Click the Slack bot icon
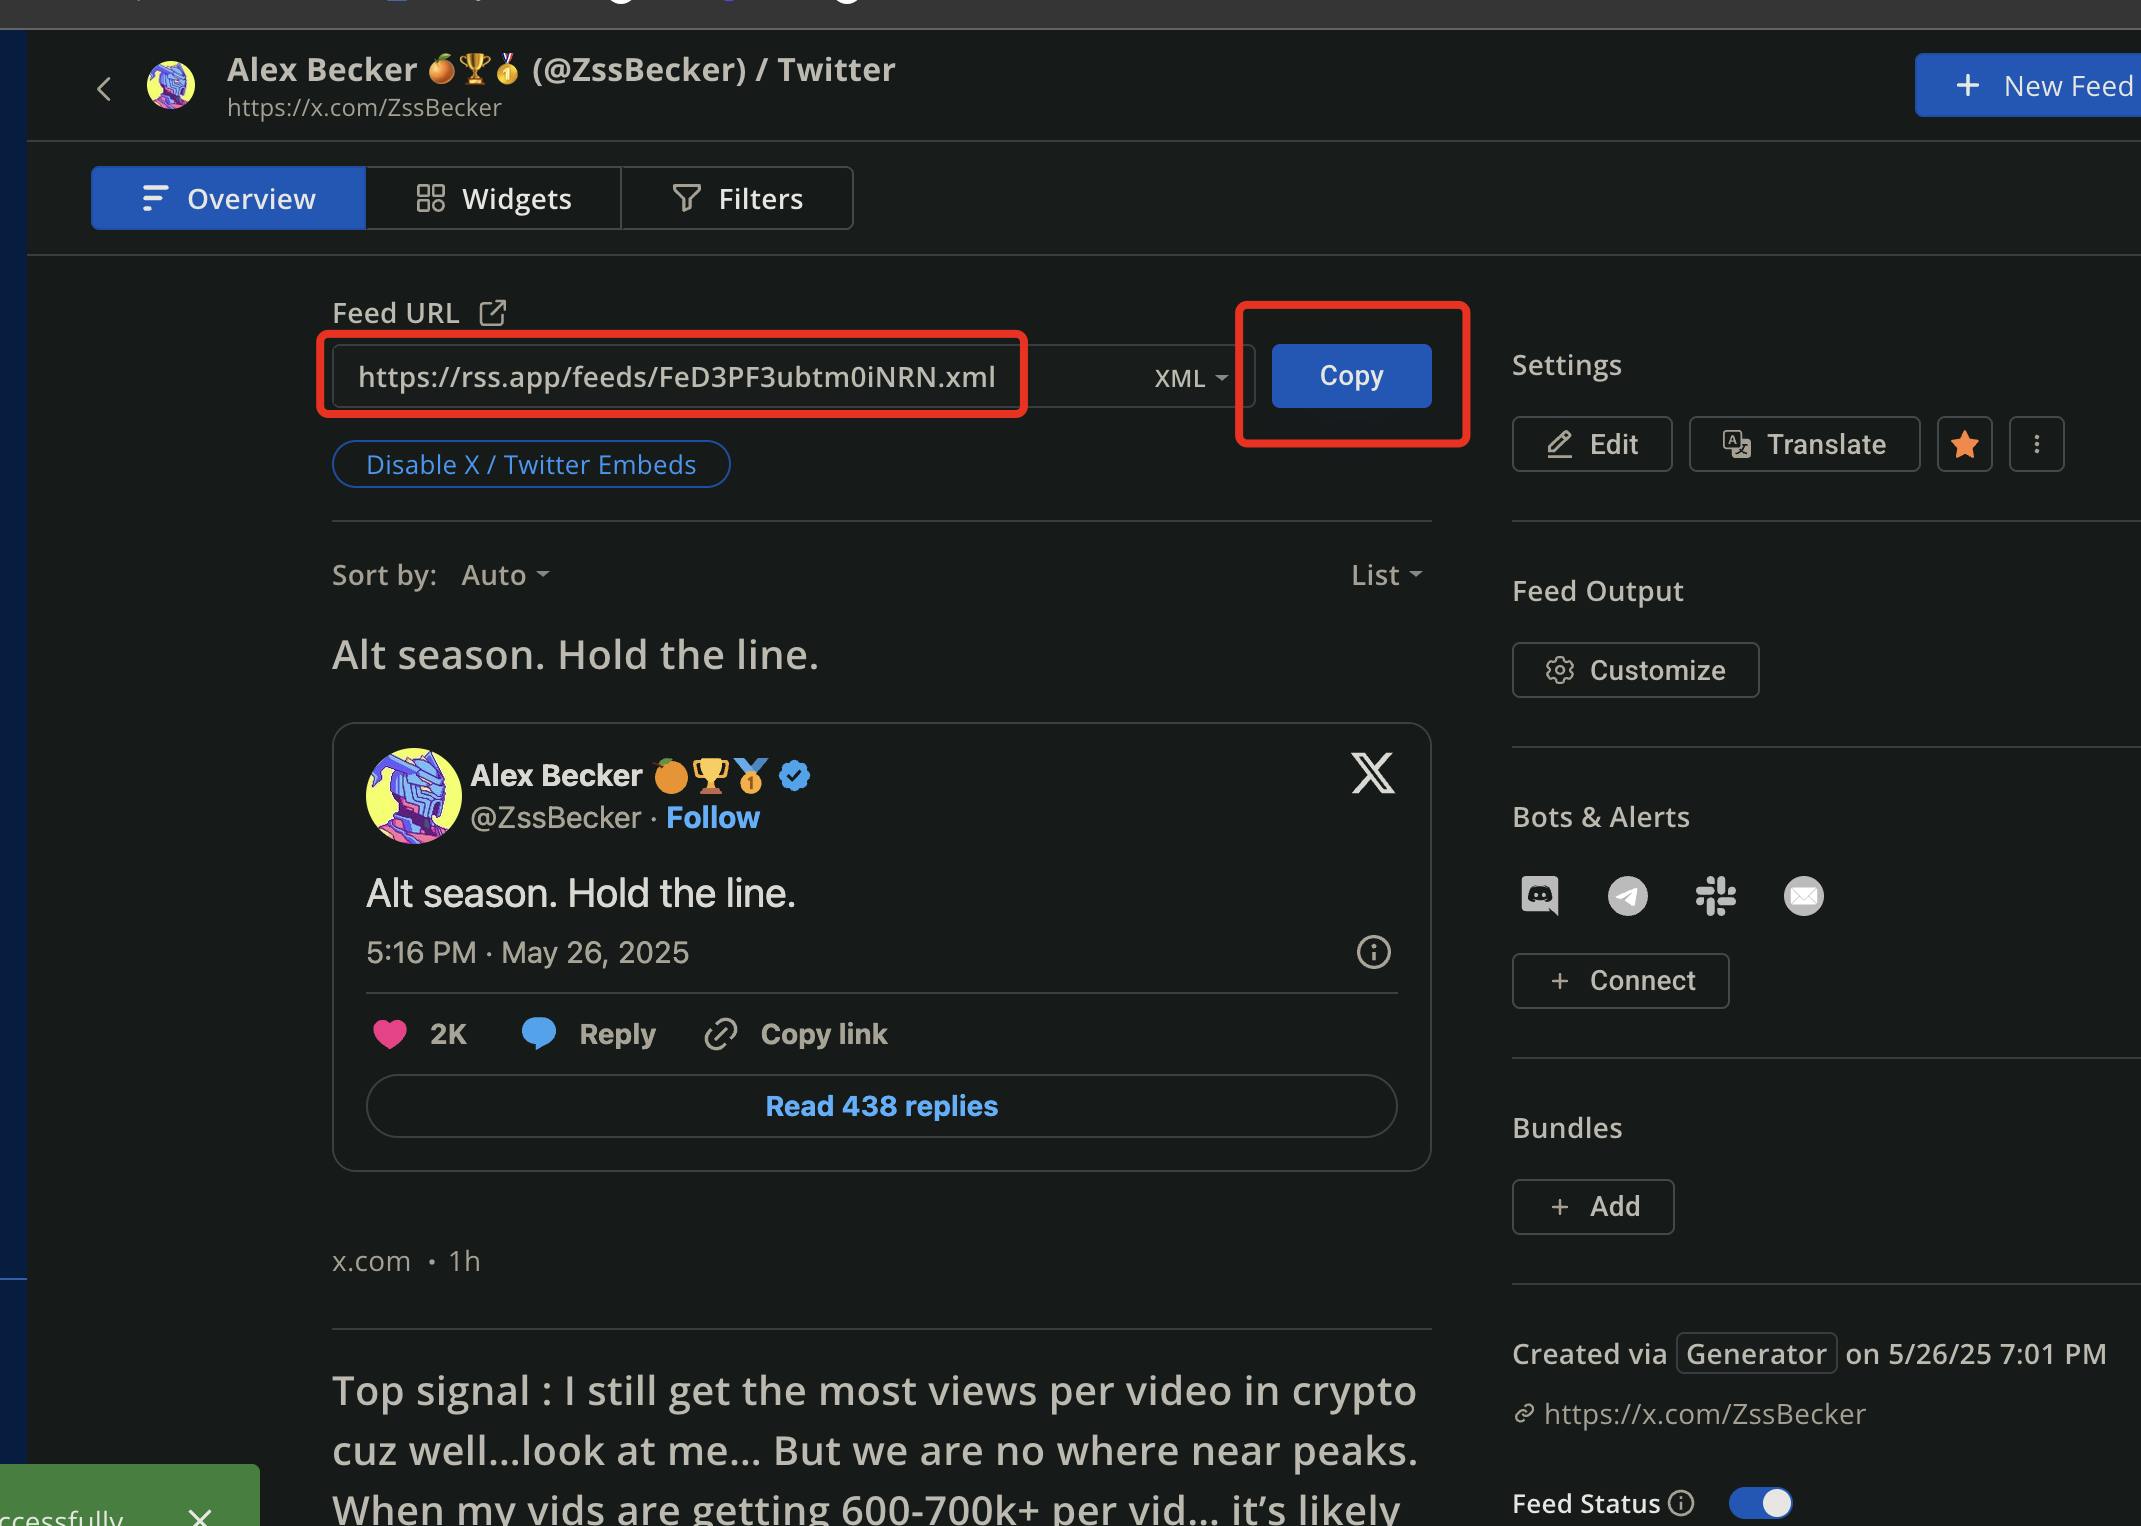The height and width of the screenshot is (1526, 2141). coord(1715,895)
